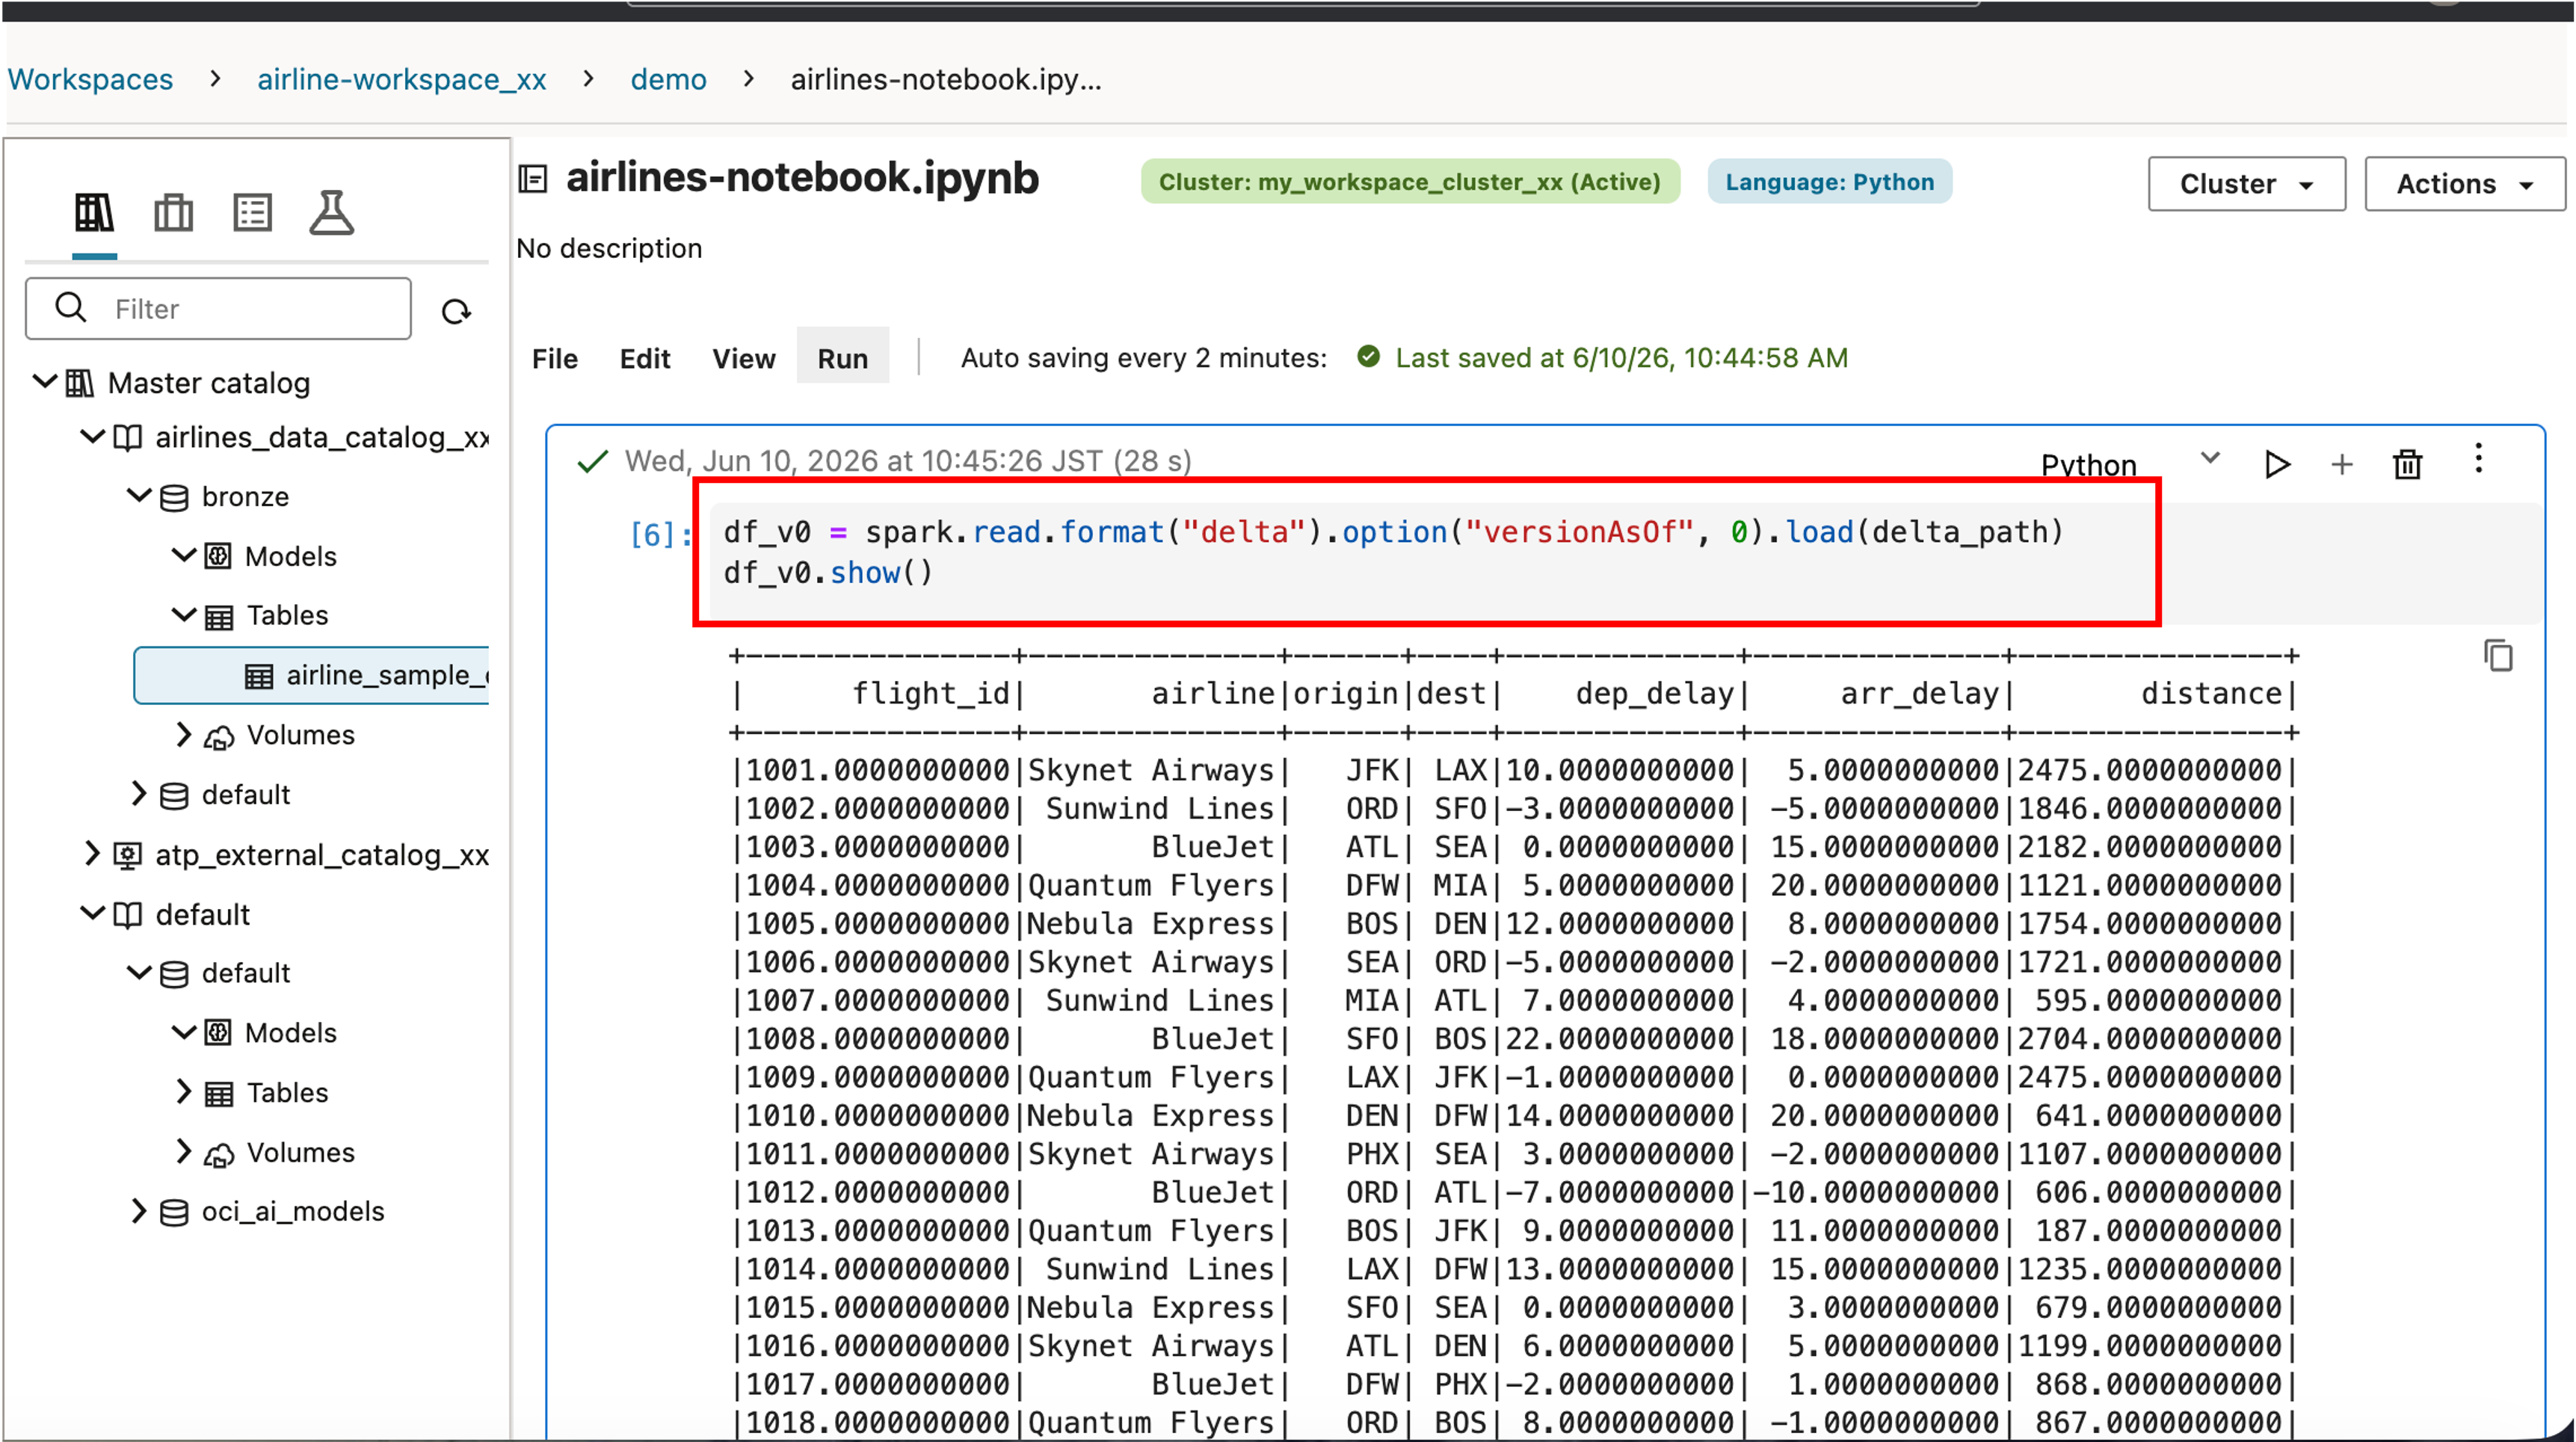Open the suitcase sidebar tab icon
Image resolution: width=2576 pixels, height=1442 pixels.
pyautogui.click(x=173, y=212)
